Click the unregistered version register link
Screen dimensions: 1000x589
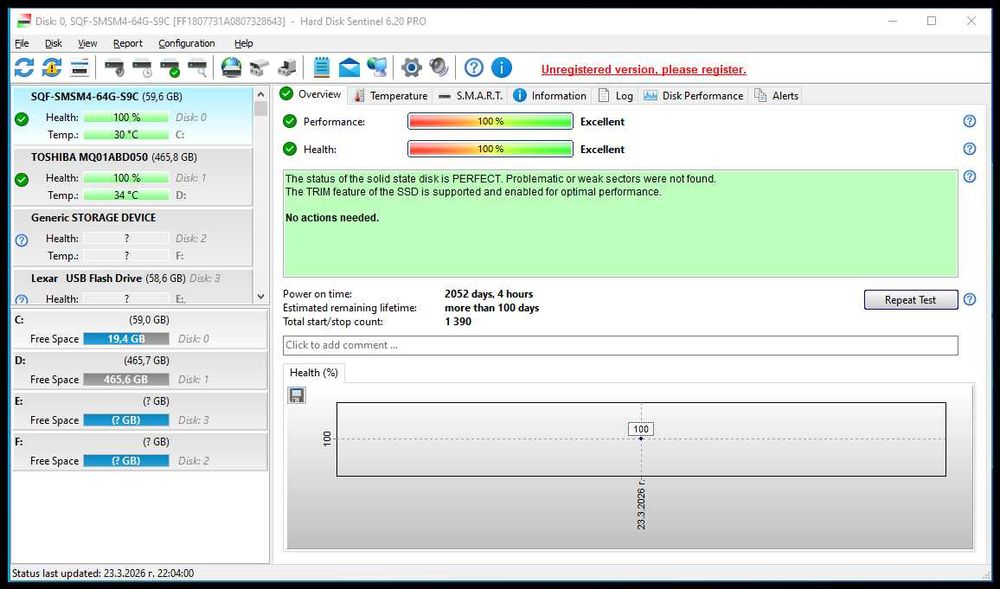pos(643,69)
